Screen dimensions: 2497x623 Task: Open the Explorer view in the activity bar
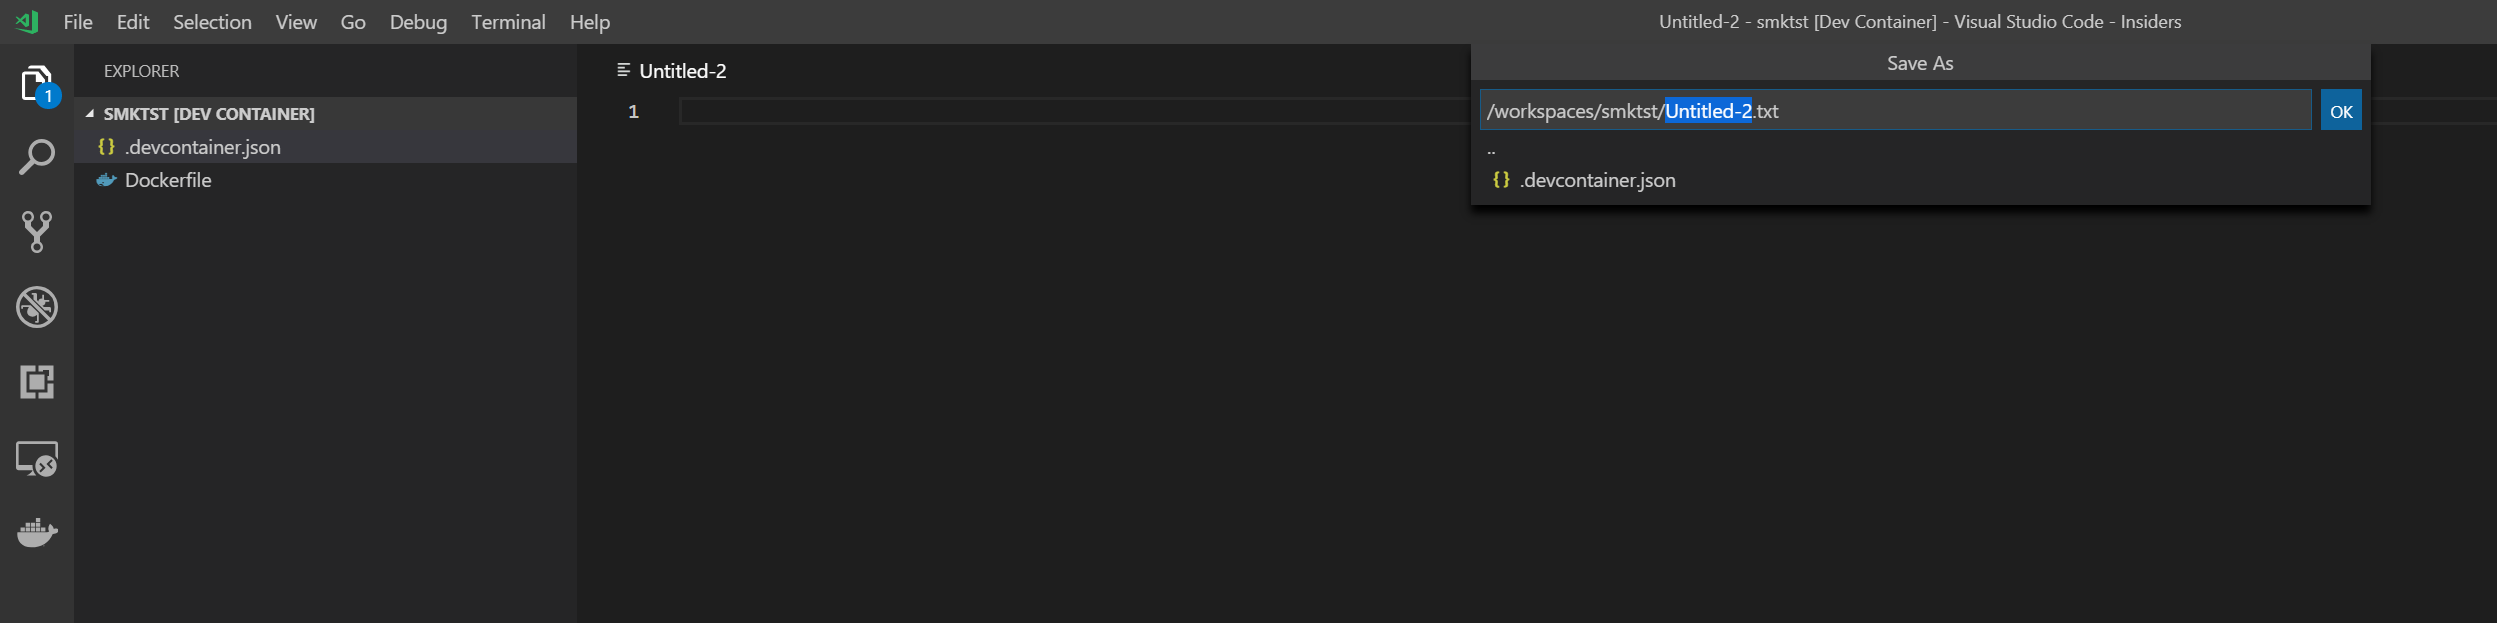click(x=37, y=83)
